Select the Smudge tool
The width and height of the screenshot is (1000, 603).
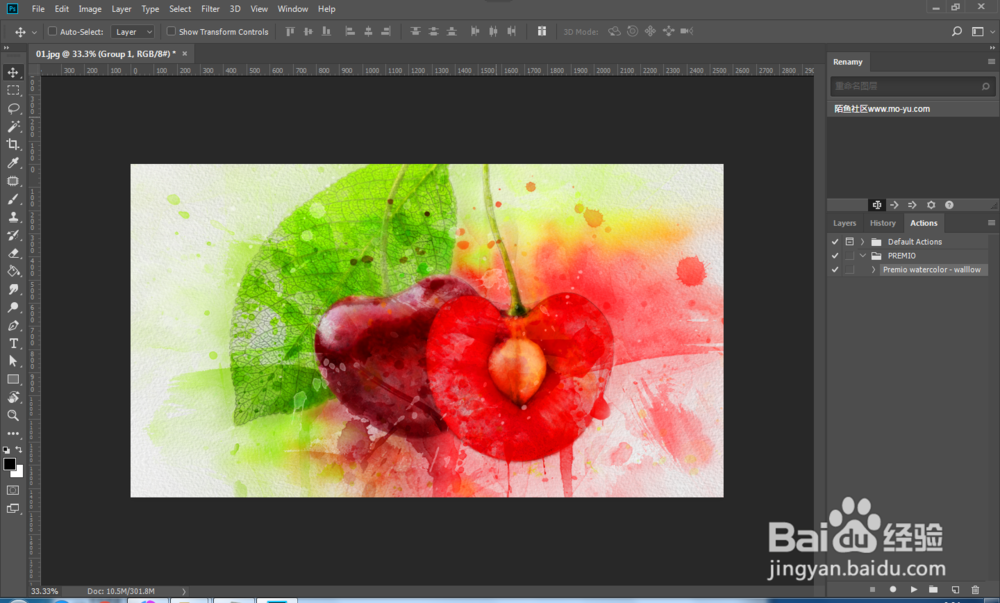(13, 289)
